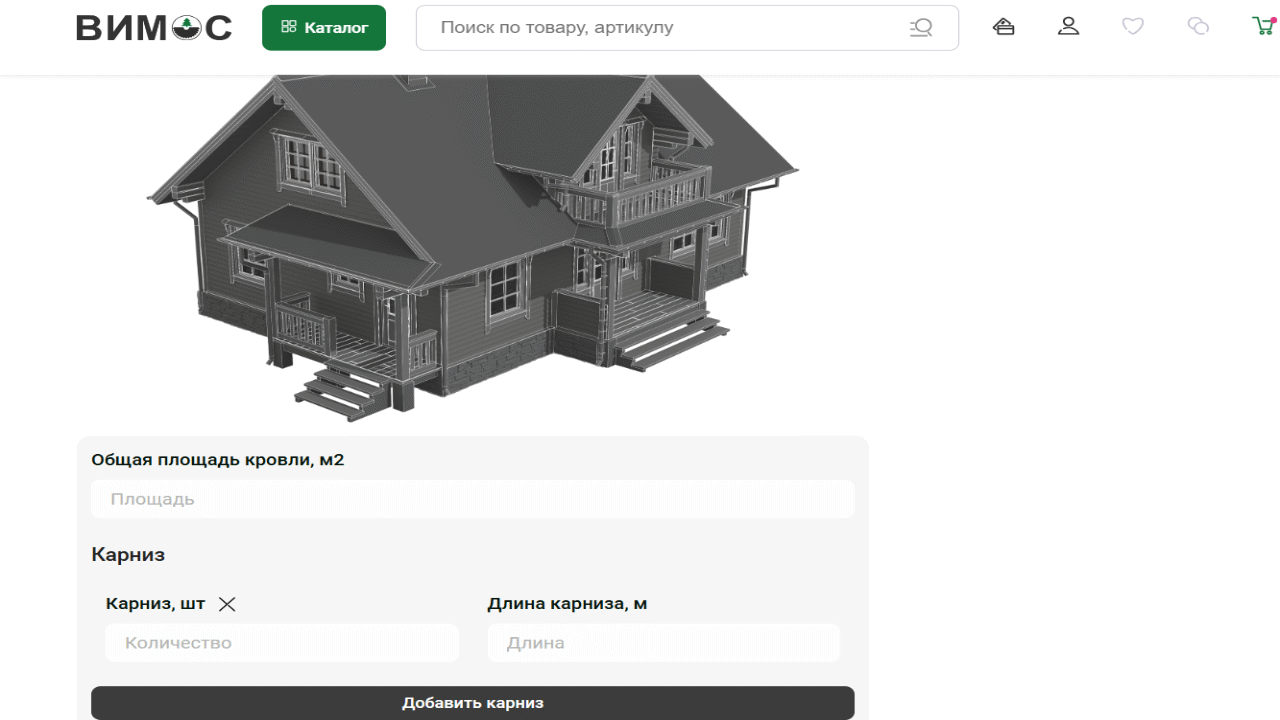The height and width of the screenshot is (720, 1280).
Task: Click the Количество input field
Action: 282,643
